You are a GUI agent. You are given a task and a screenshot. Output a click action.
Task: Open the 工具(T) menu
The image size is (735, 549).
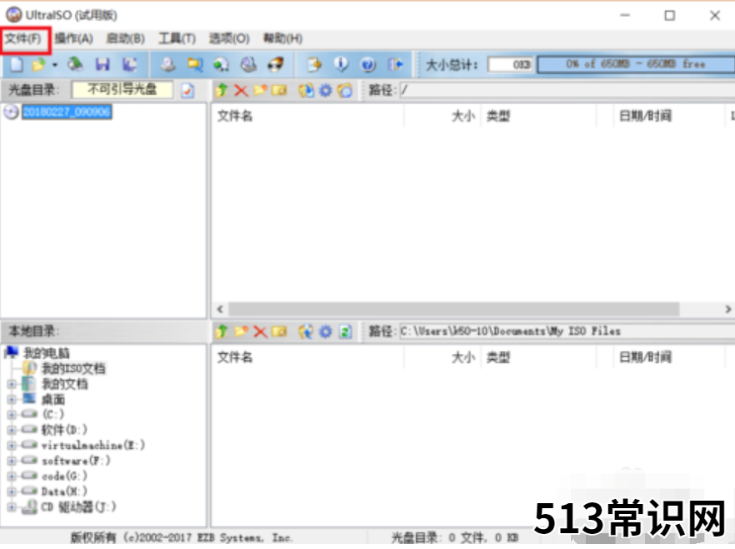177,38
